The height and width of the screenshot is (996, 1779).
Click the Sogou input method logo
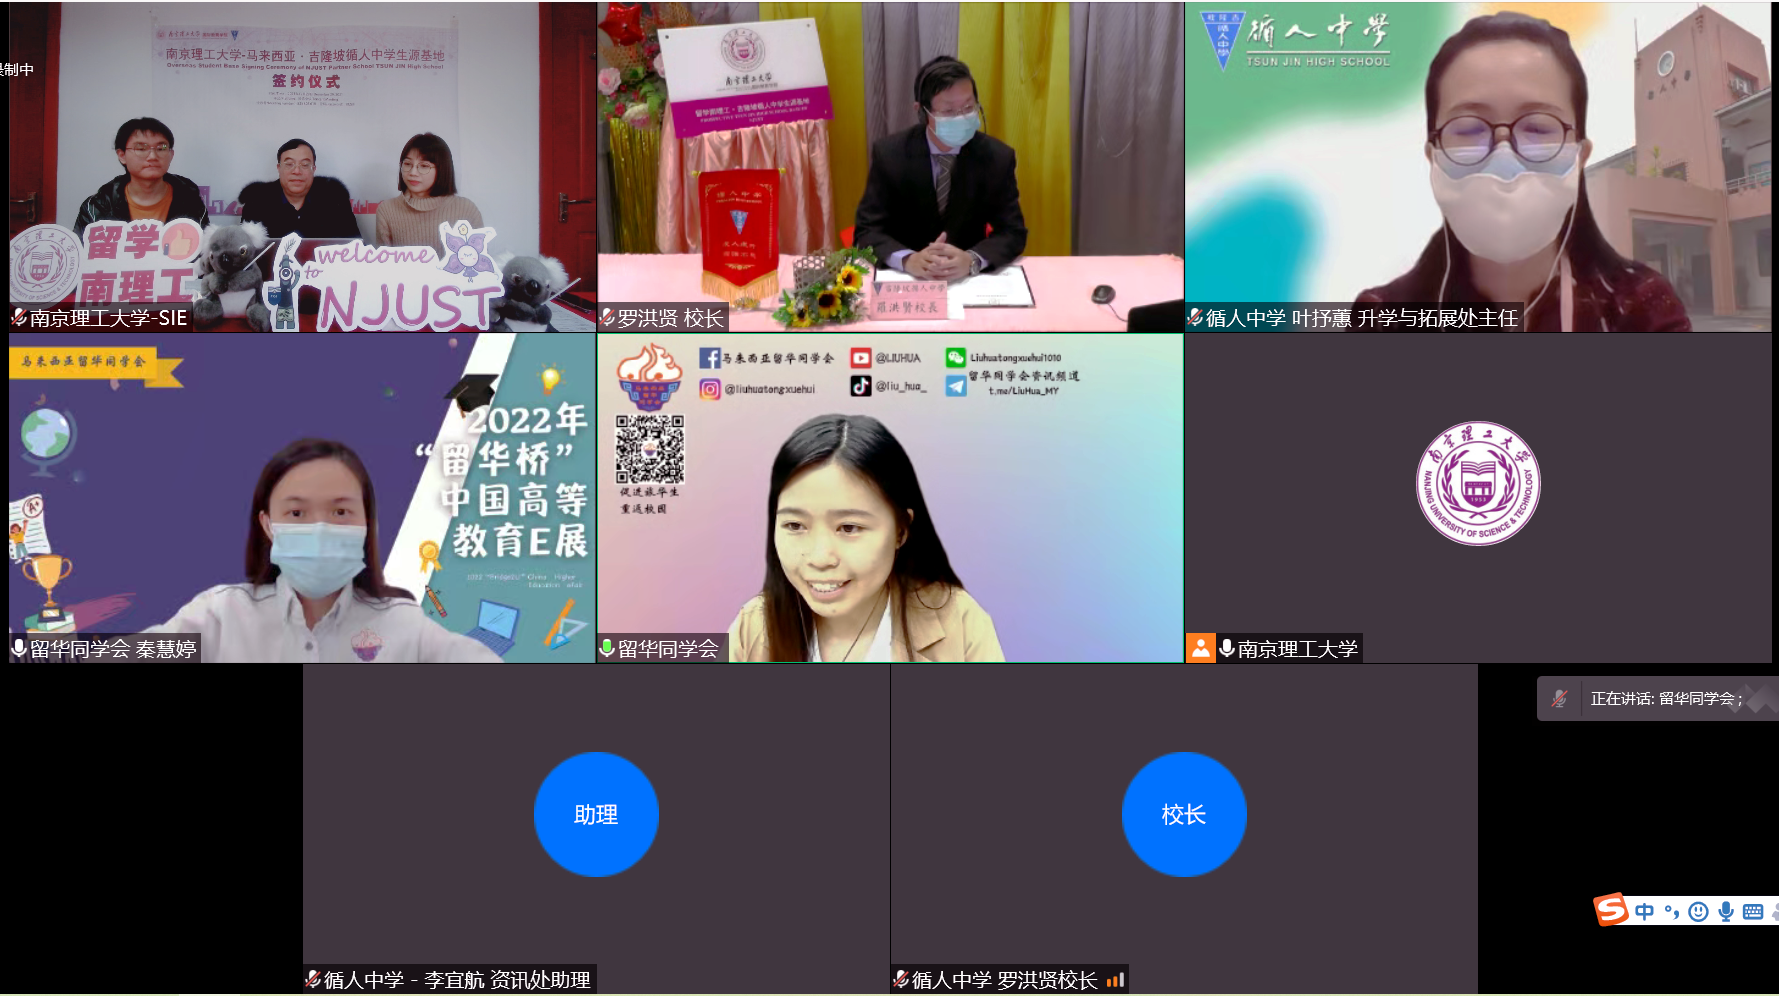[x=1611, y=910]
